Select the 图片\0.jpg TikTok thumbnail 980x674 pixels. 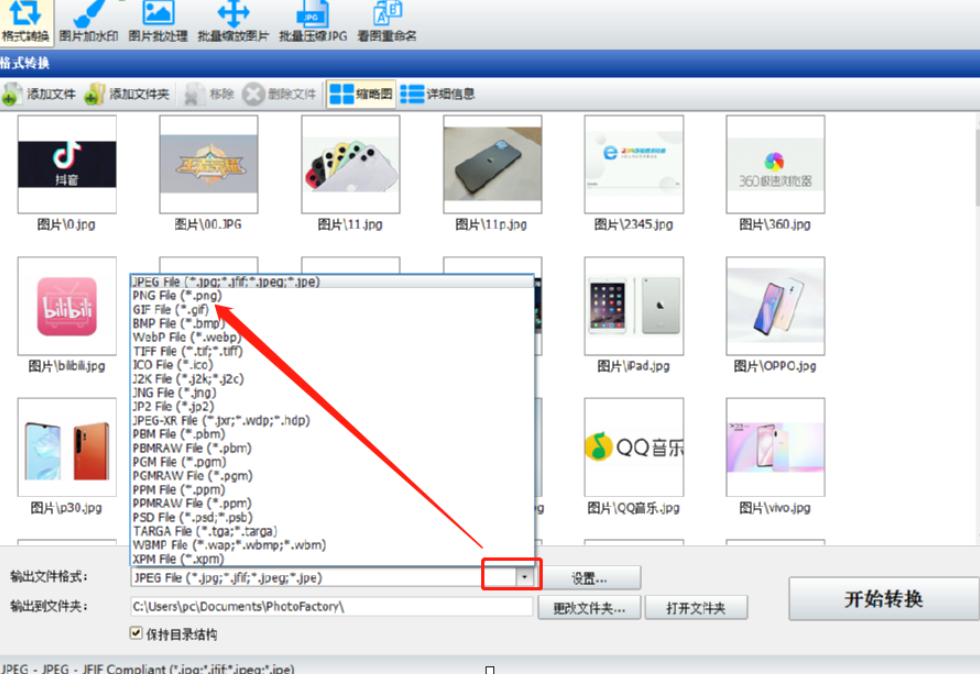pos(67,164)
